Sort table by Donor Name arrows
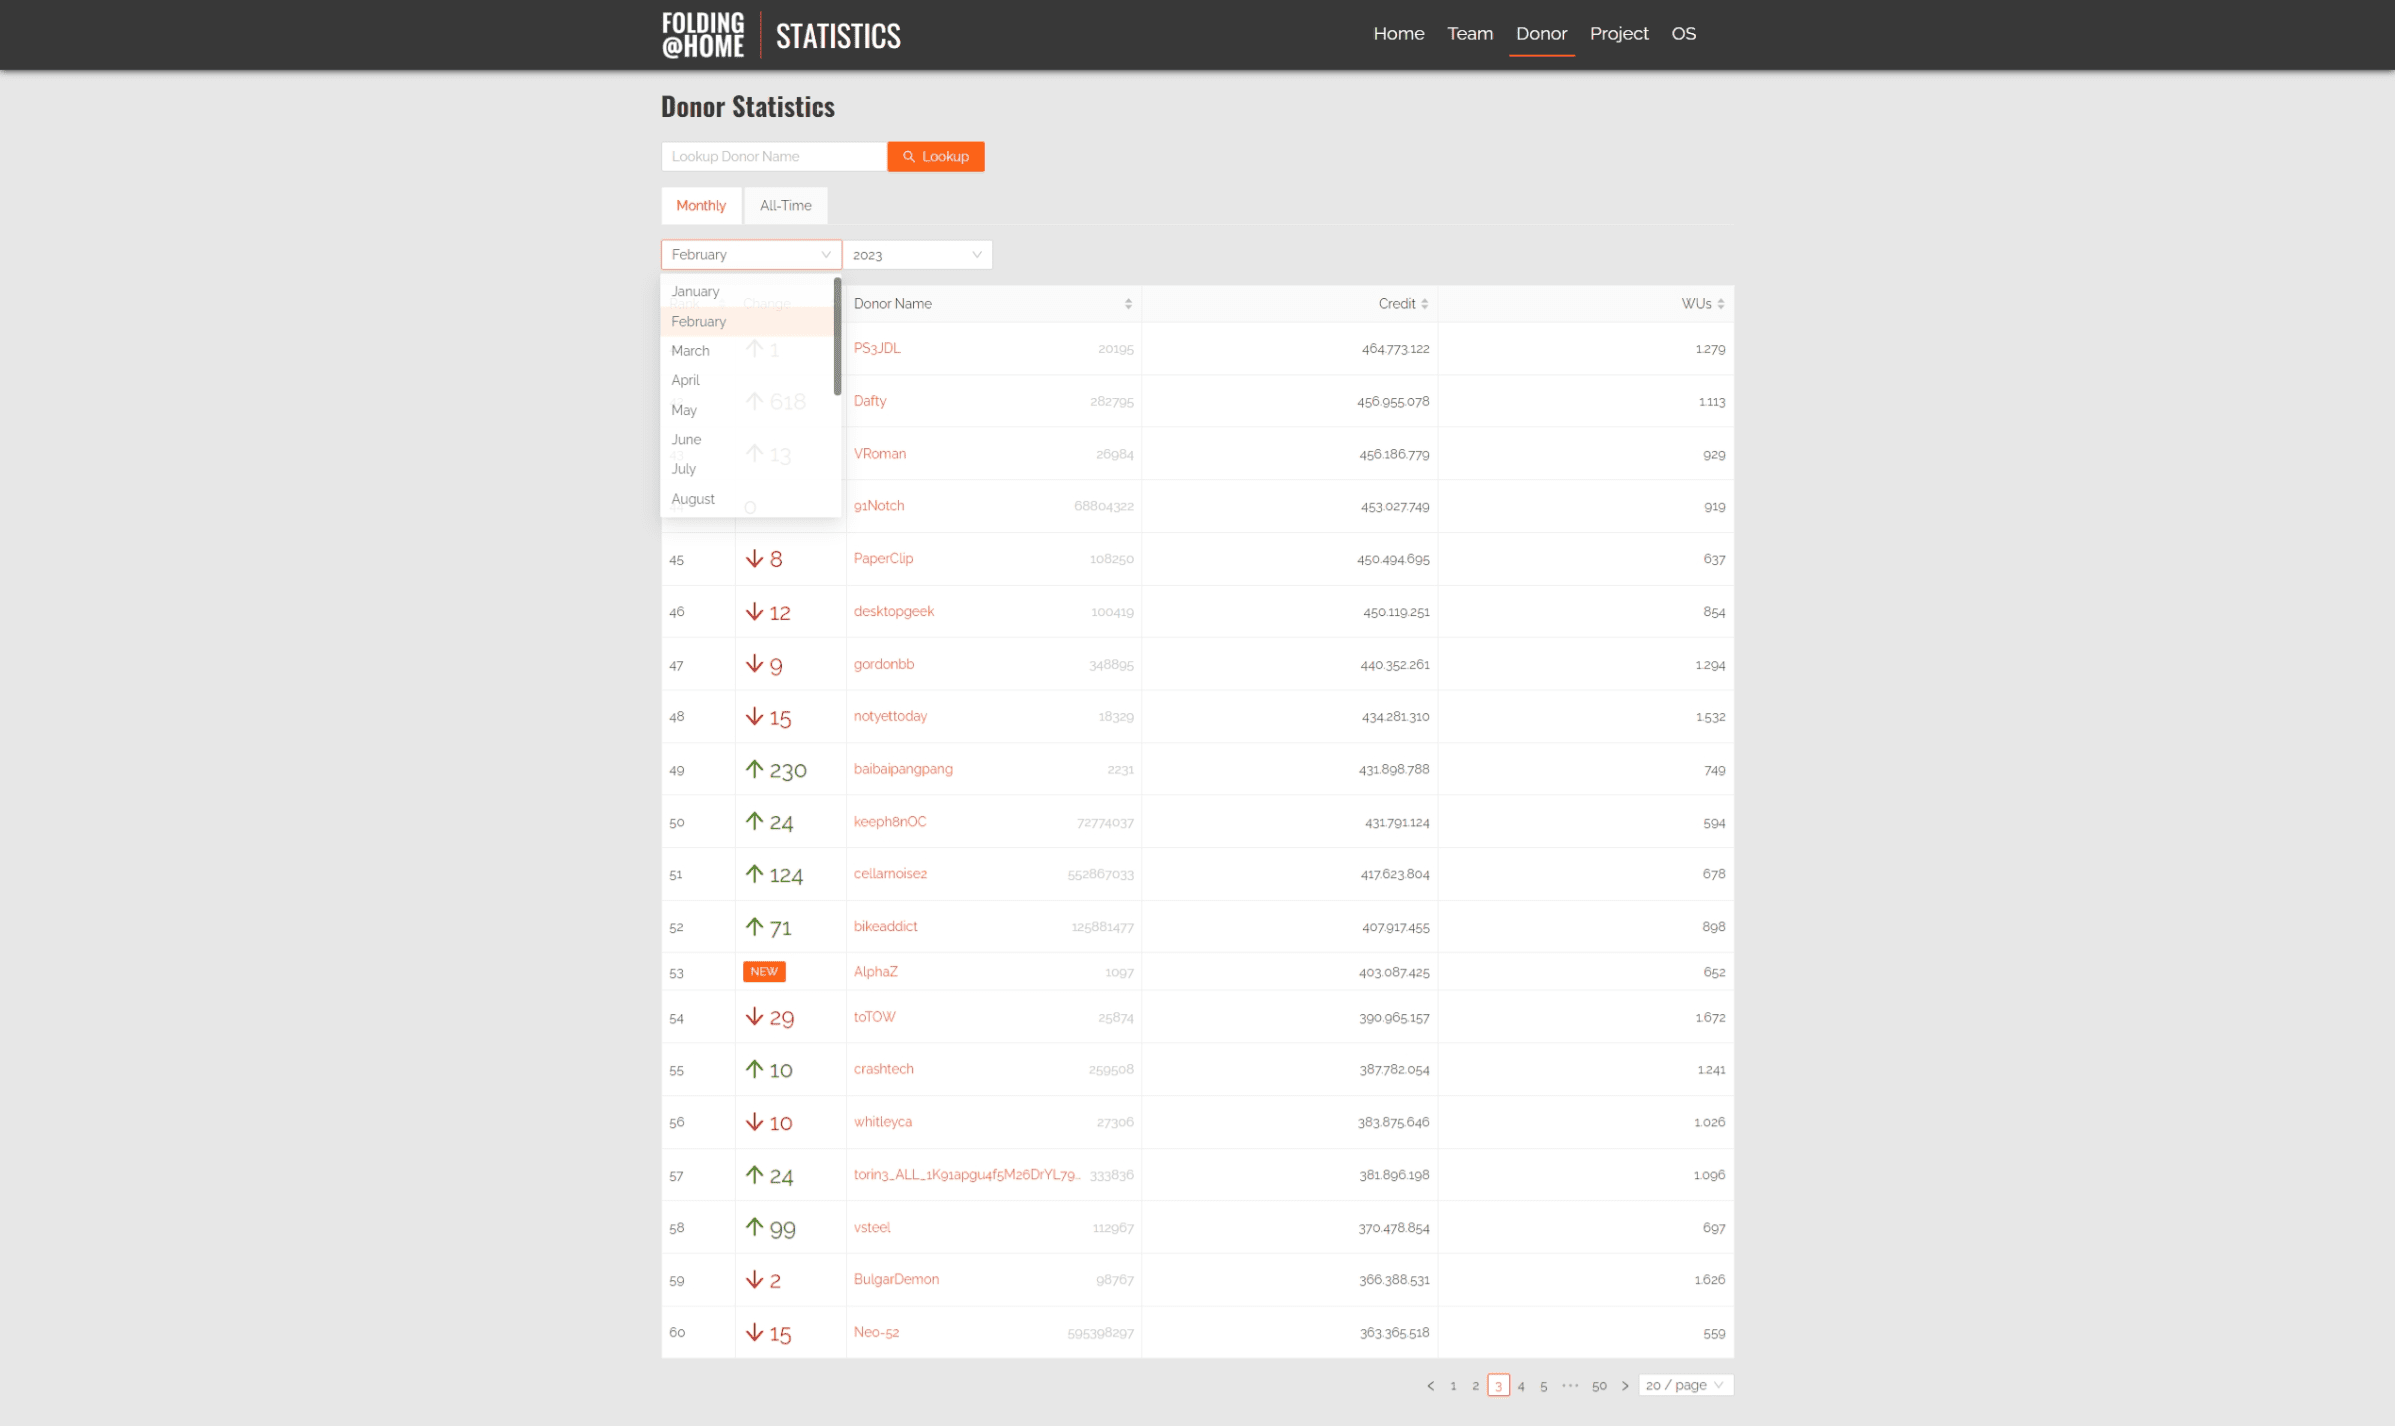2395x1426 pixels. click(1128, 304)
